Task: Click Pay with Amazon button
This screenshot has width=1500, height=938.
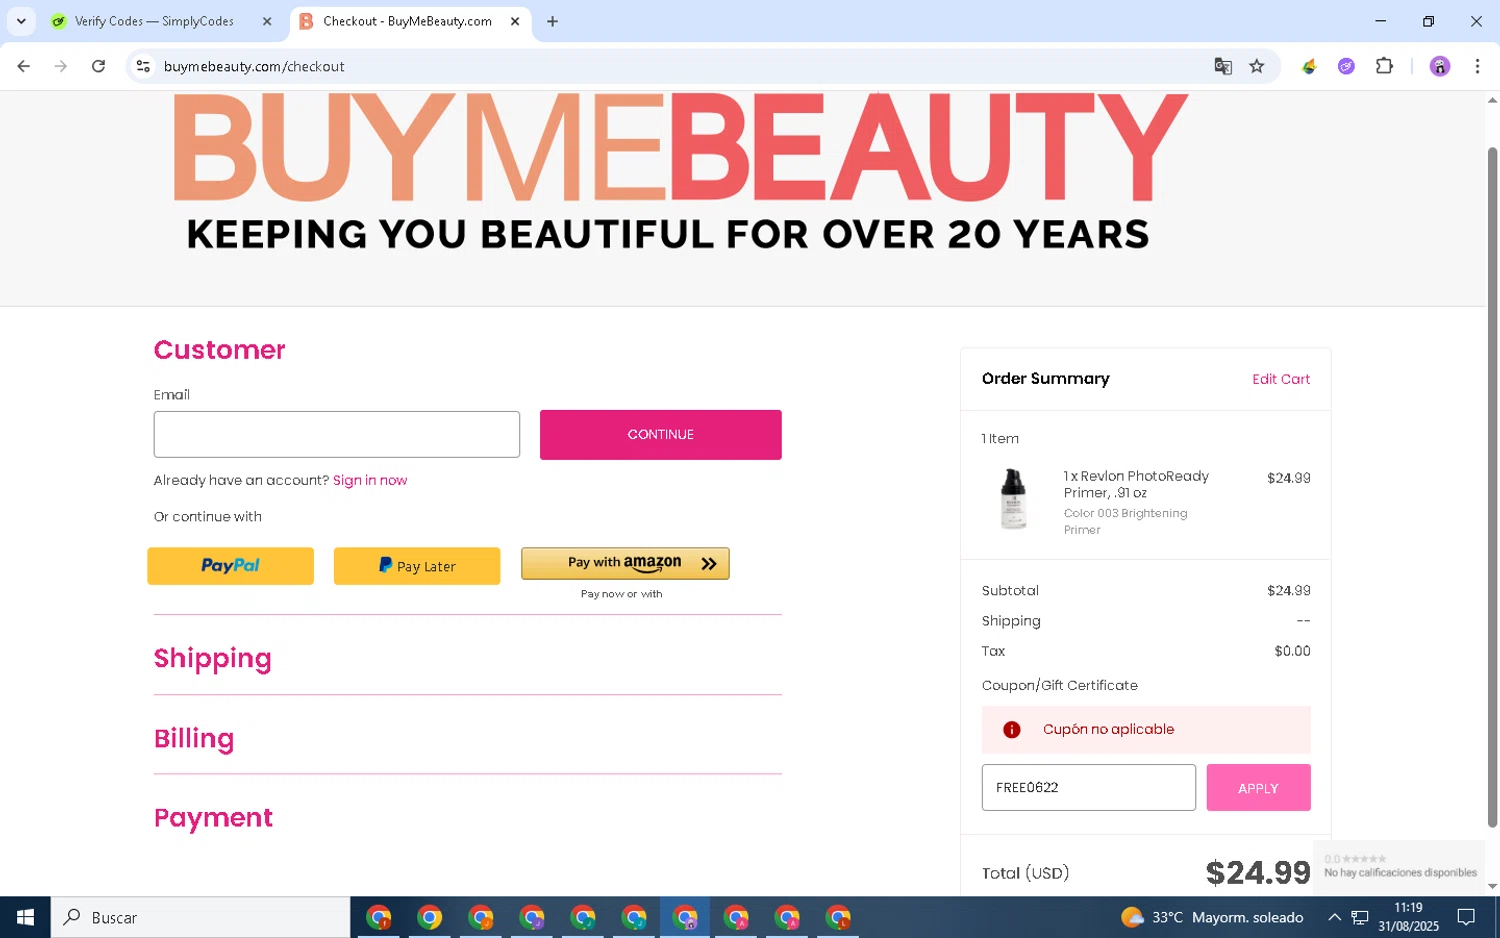Action: pos(625,563)
